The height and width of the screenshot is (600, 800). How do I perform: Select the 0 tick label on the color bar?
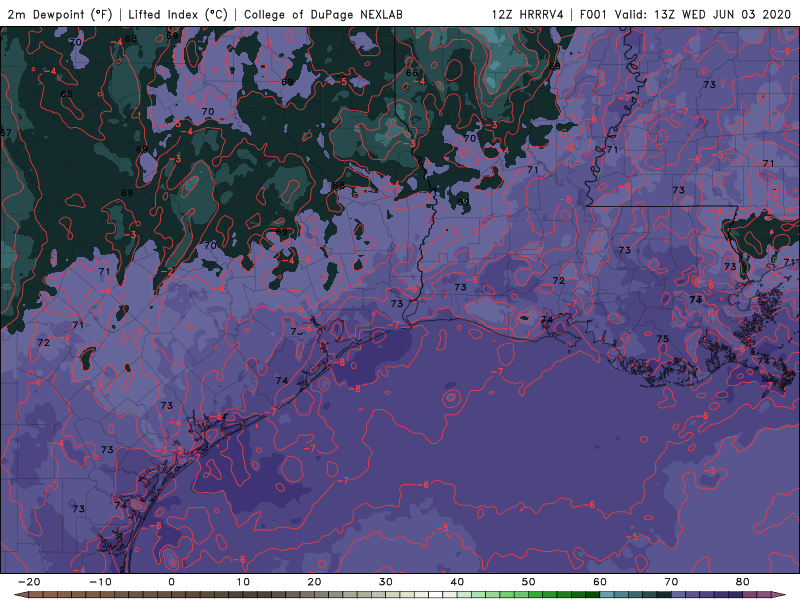pyautogui.click(x=171, y=582)
